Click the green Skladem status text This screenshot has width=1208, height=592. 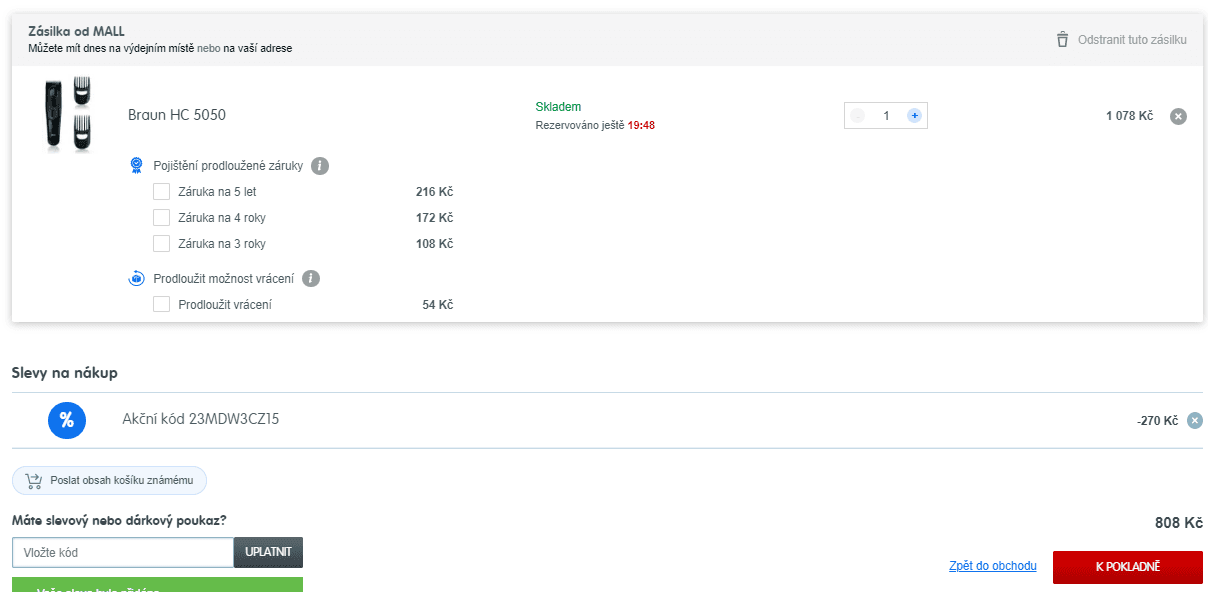click(558, 107)
